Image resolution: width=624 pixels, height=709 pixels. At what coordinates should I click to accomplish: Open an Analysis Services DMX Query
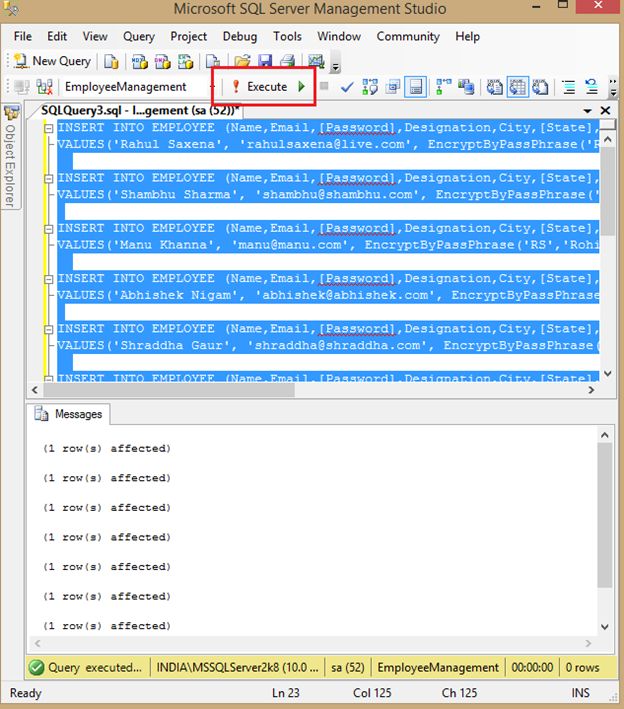[163, 61]
